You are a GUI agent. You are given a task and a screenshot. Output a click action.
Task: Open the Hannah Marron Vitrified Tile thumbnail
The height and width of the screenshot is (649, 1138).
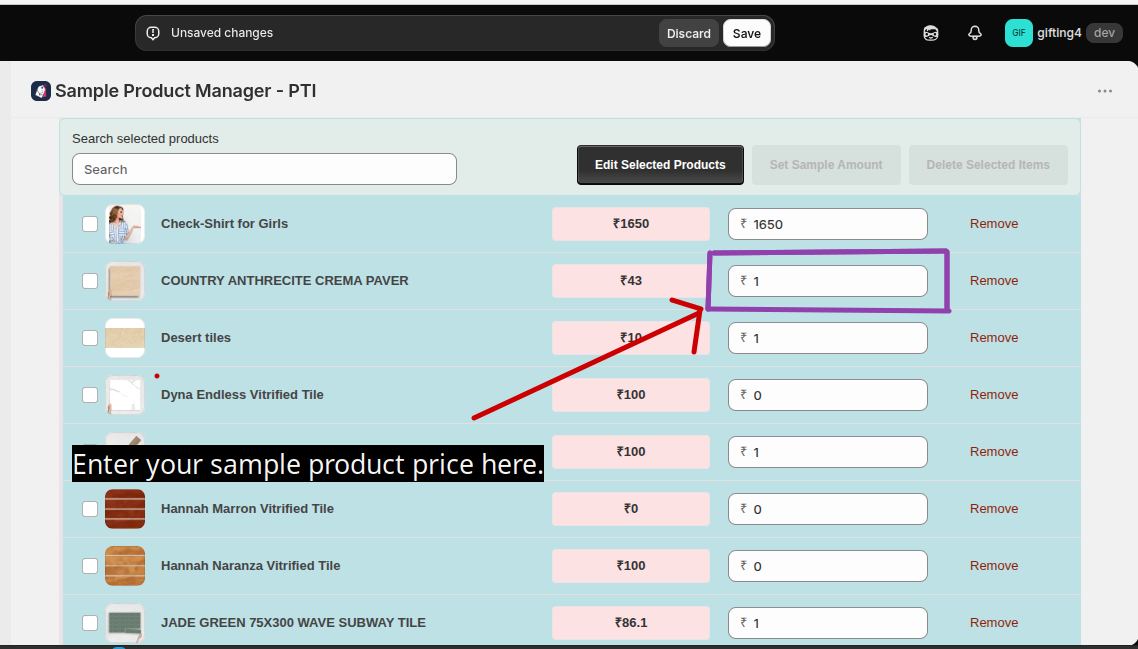[x=125, y=509]
